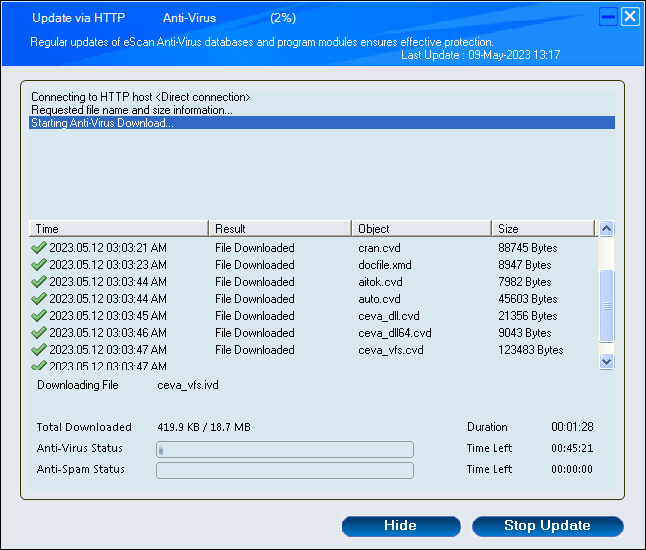Minimize the eScan update window

[x=608, y=17]
